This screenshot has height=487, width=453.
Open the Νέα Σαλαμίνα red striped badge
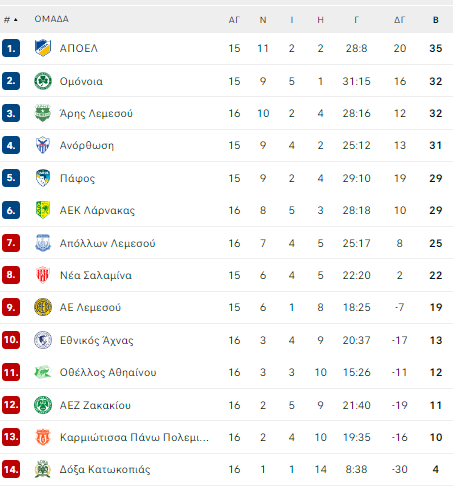coord(43,275)
